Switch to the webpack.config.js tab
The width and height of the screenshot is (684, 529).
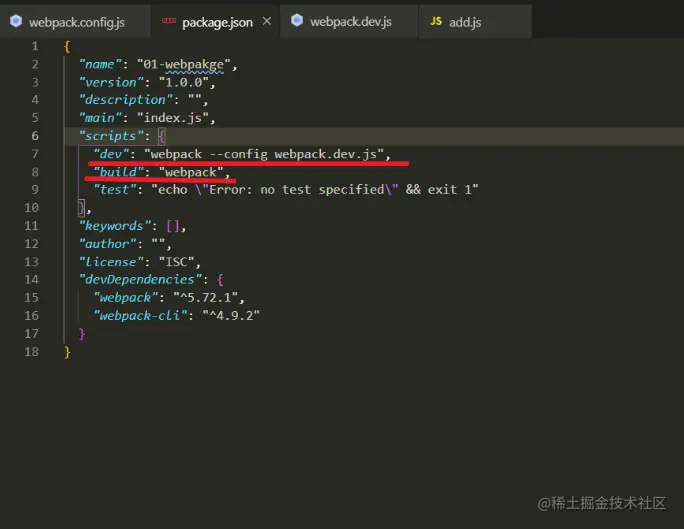click(75, 22)
